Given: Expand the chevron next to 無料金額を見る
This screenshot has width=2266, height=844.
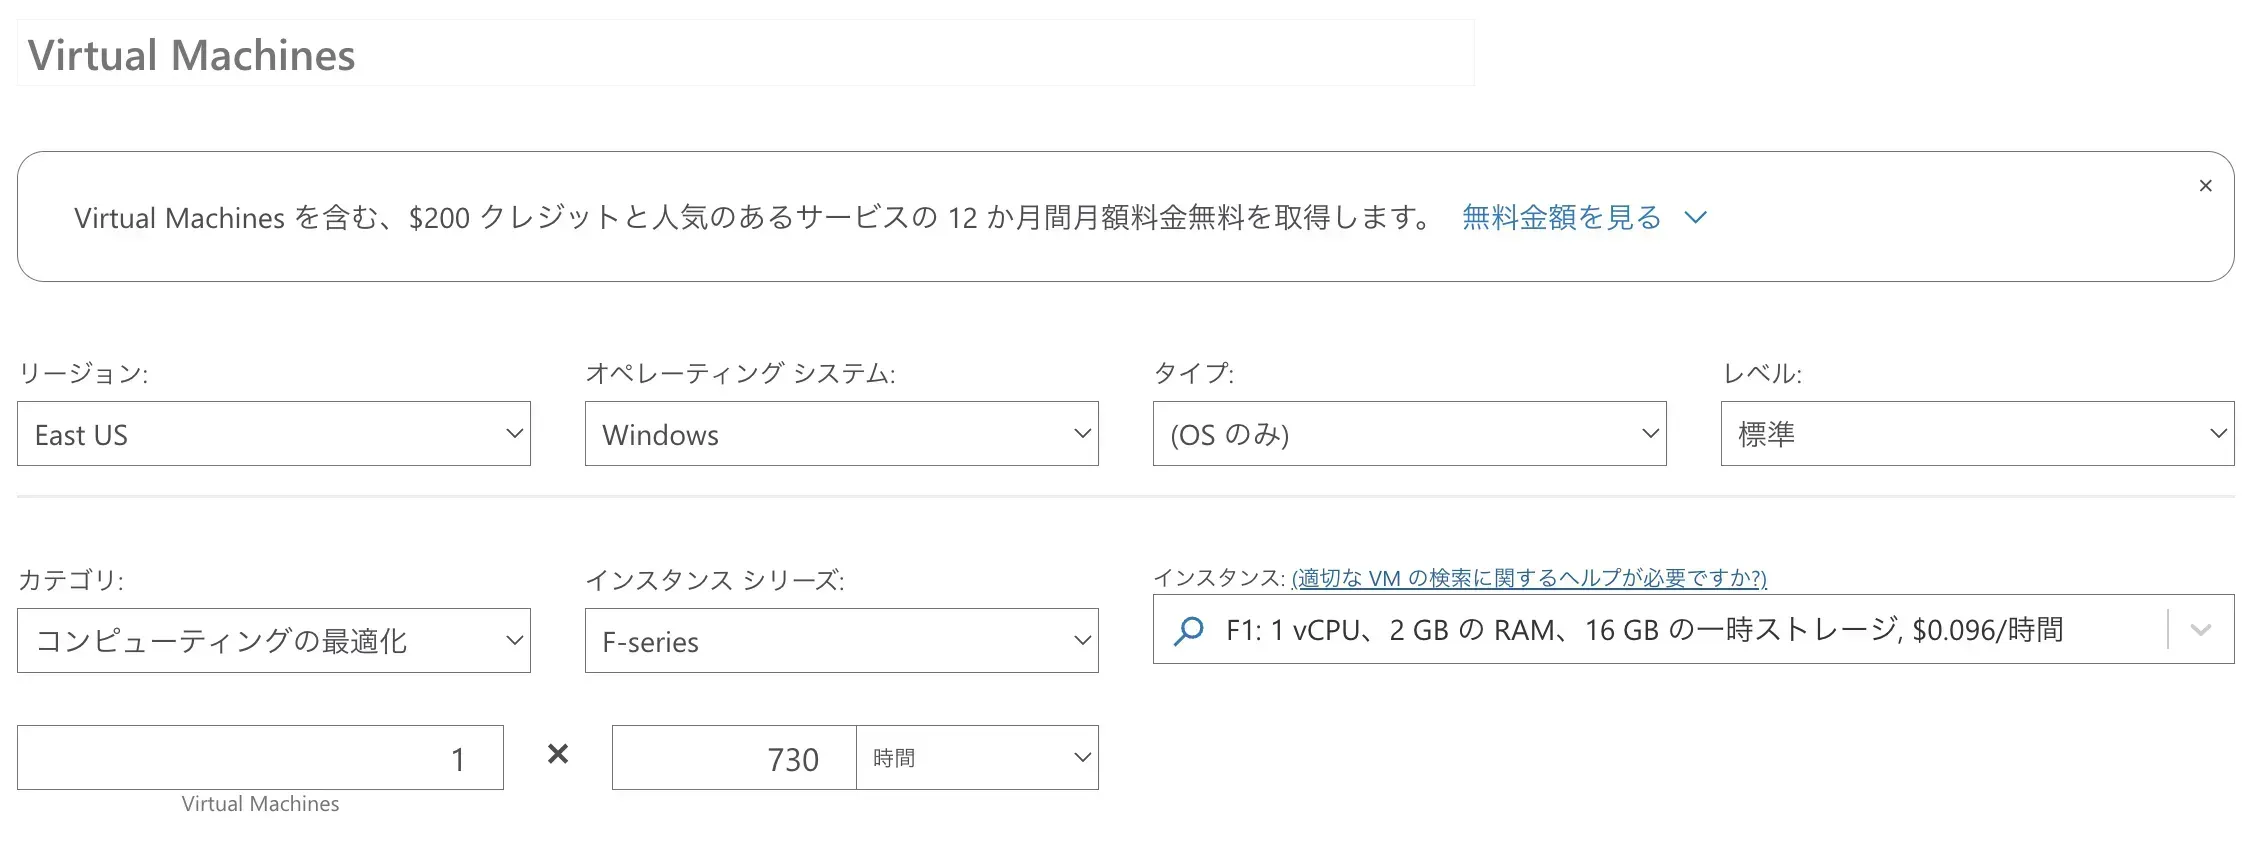Looking at the screenshot, I should tap(1695, 218).
